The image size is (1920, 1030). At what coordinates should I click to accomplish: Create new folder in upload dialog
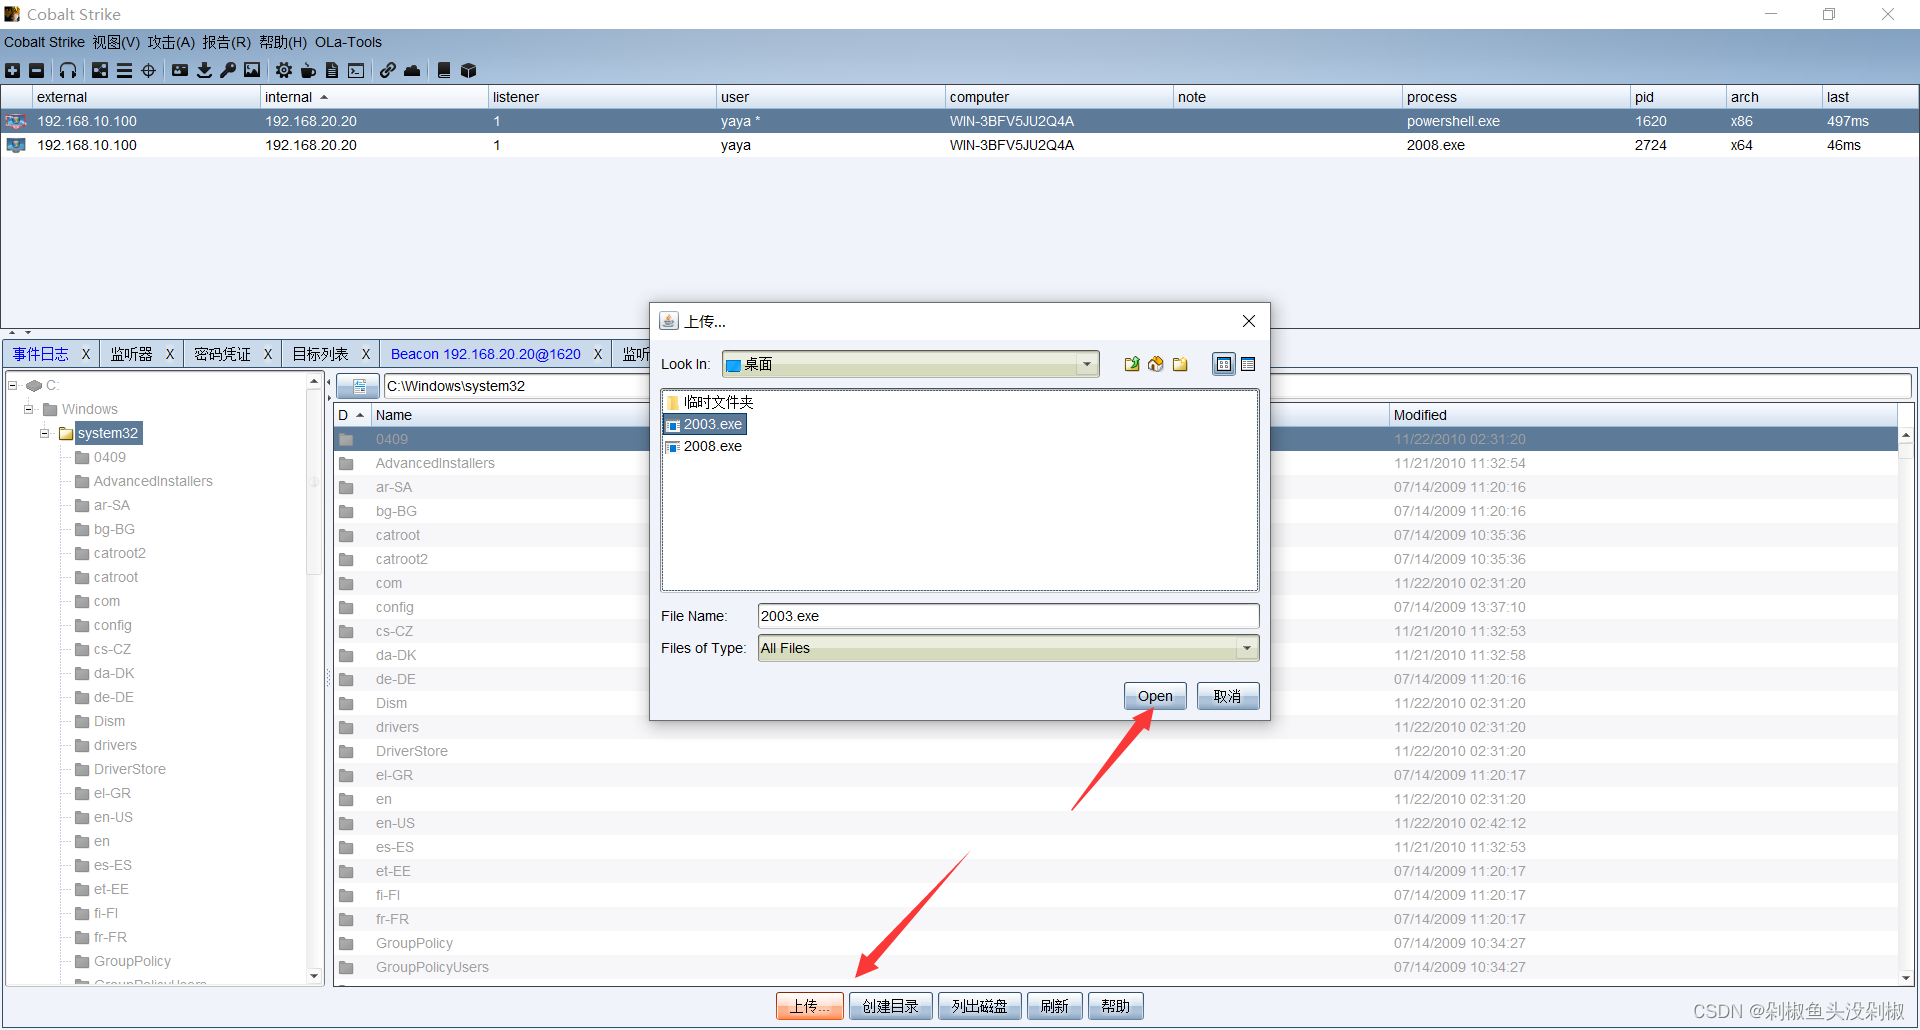tap(1180, 364)
